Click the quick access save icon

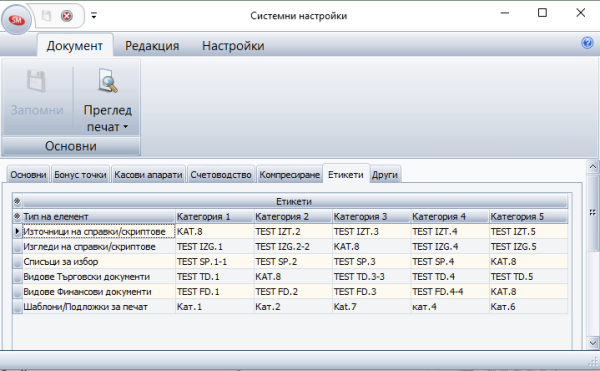coord(46,16)
